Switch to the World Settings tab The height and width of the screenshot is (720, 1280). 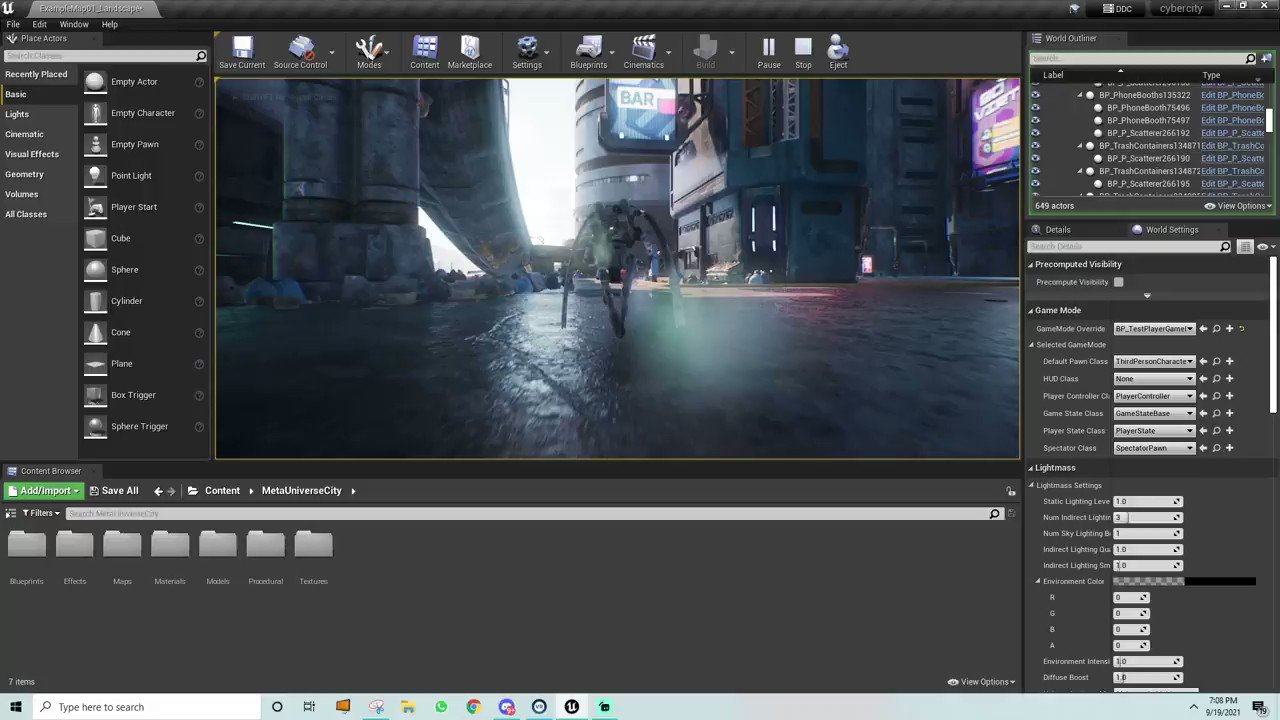point(1171,230)
